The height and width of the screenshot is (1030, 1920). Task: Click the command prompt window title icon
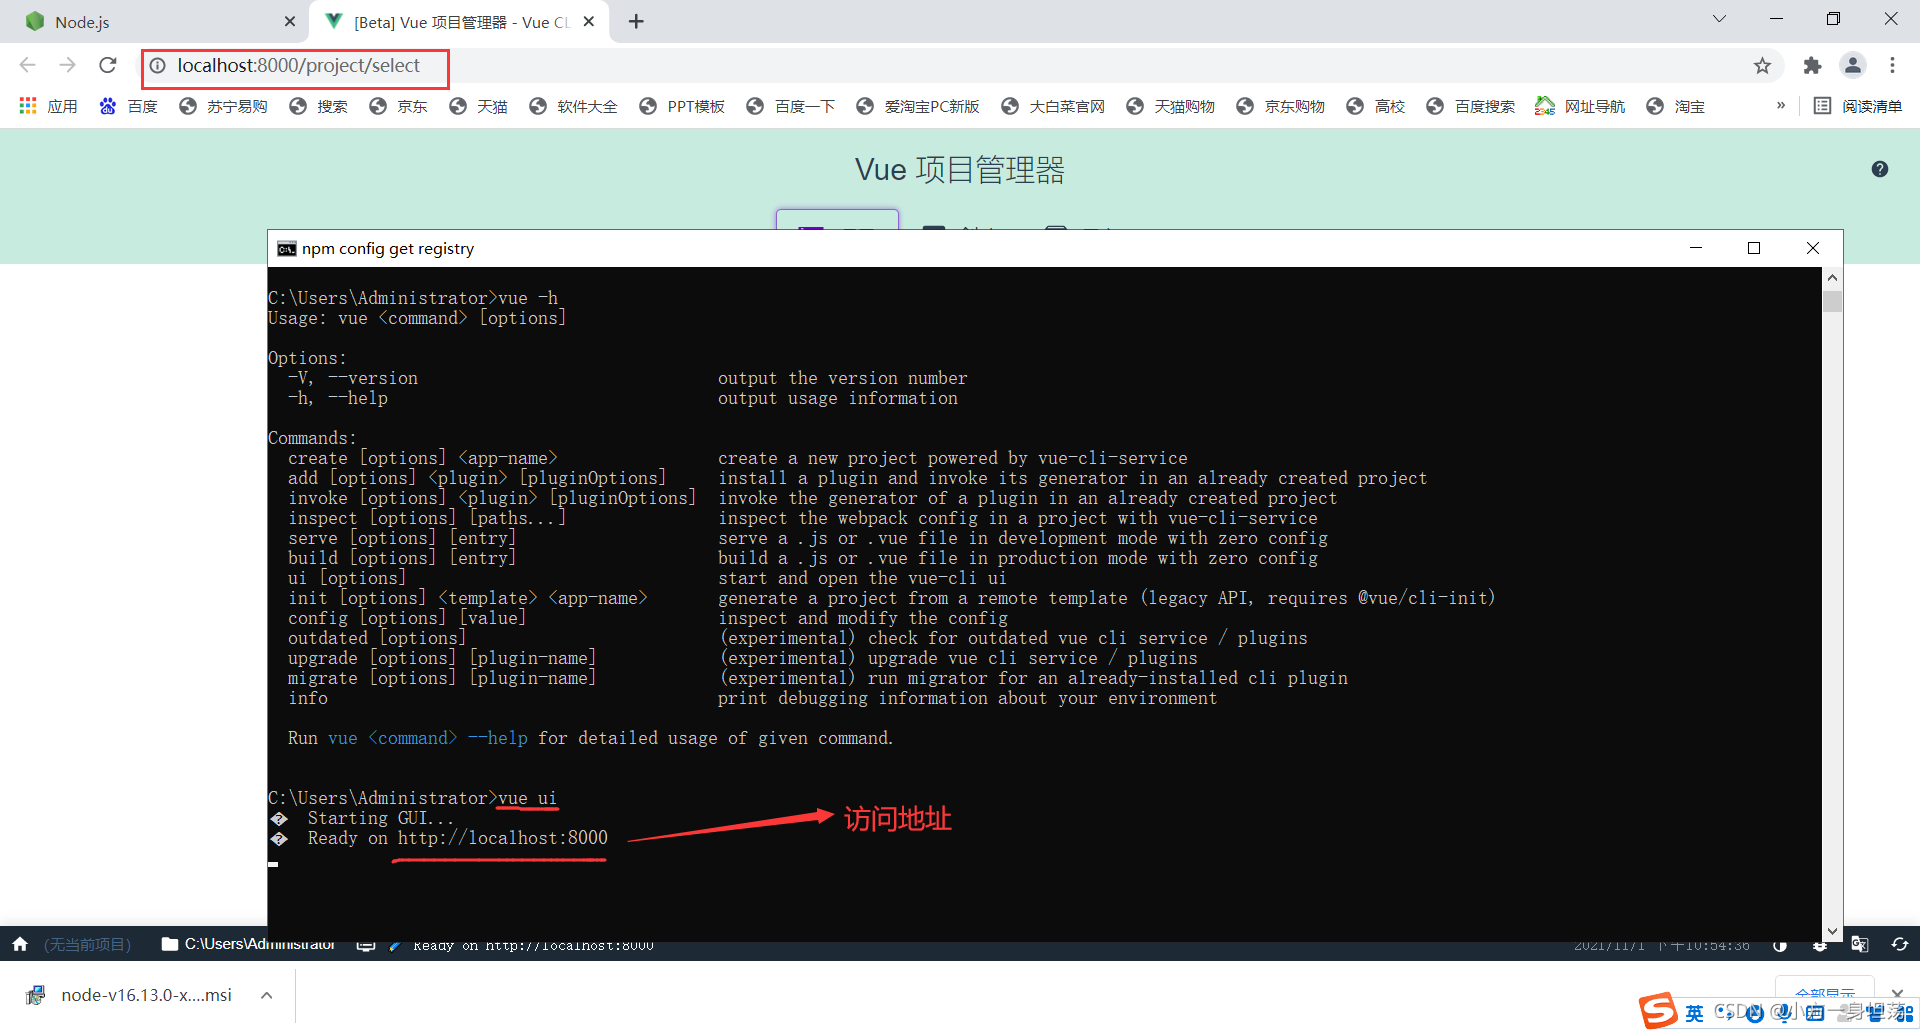287,248
